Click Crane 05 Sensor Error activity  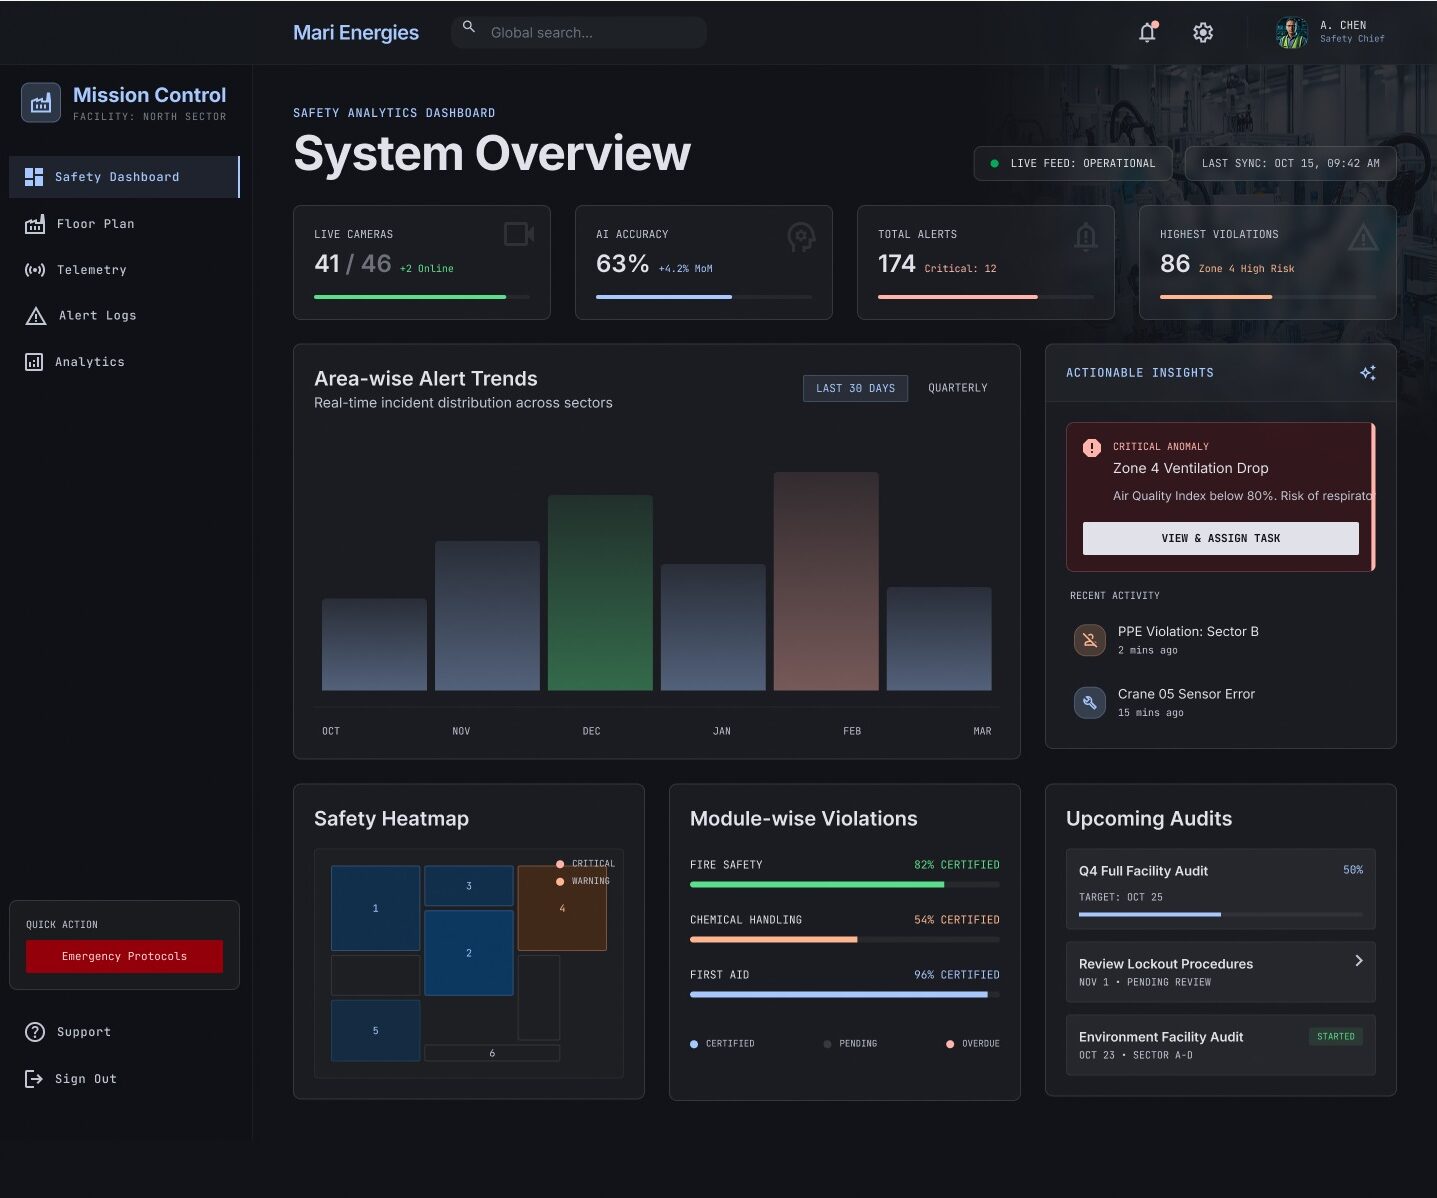(x=1220, y=703)
